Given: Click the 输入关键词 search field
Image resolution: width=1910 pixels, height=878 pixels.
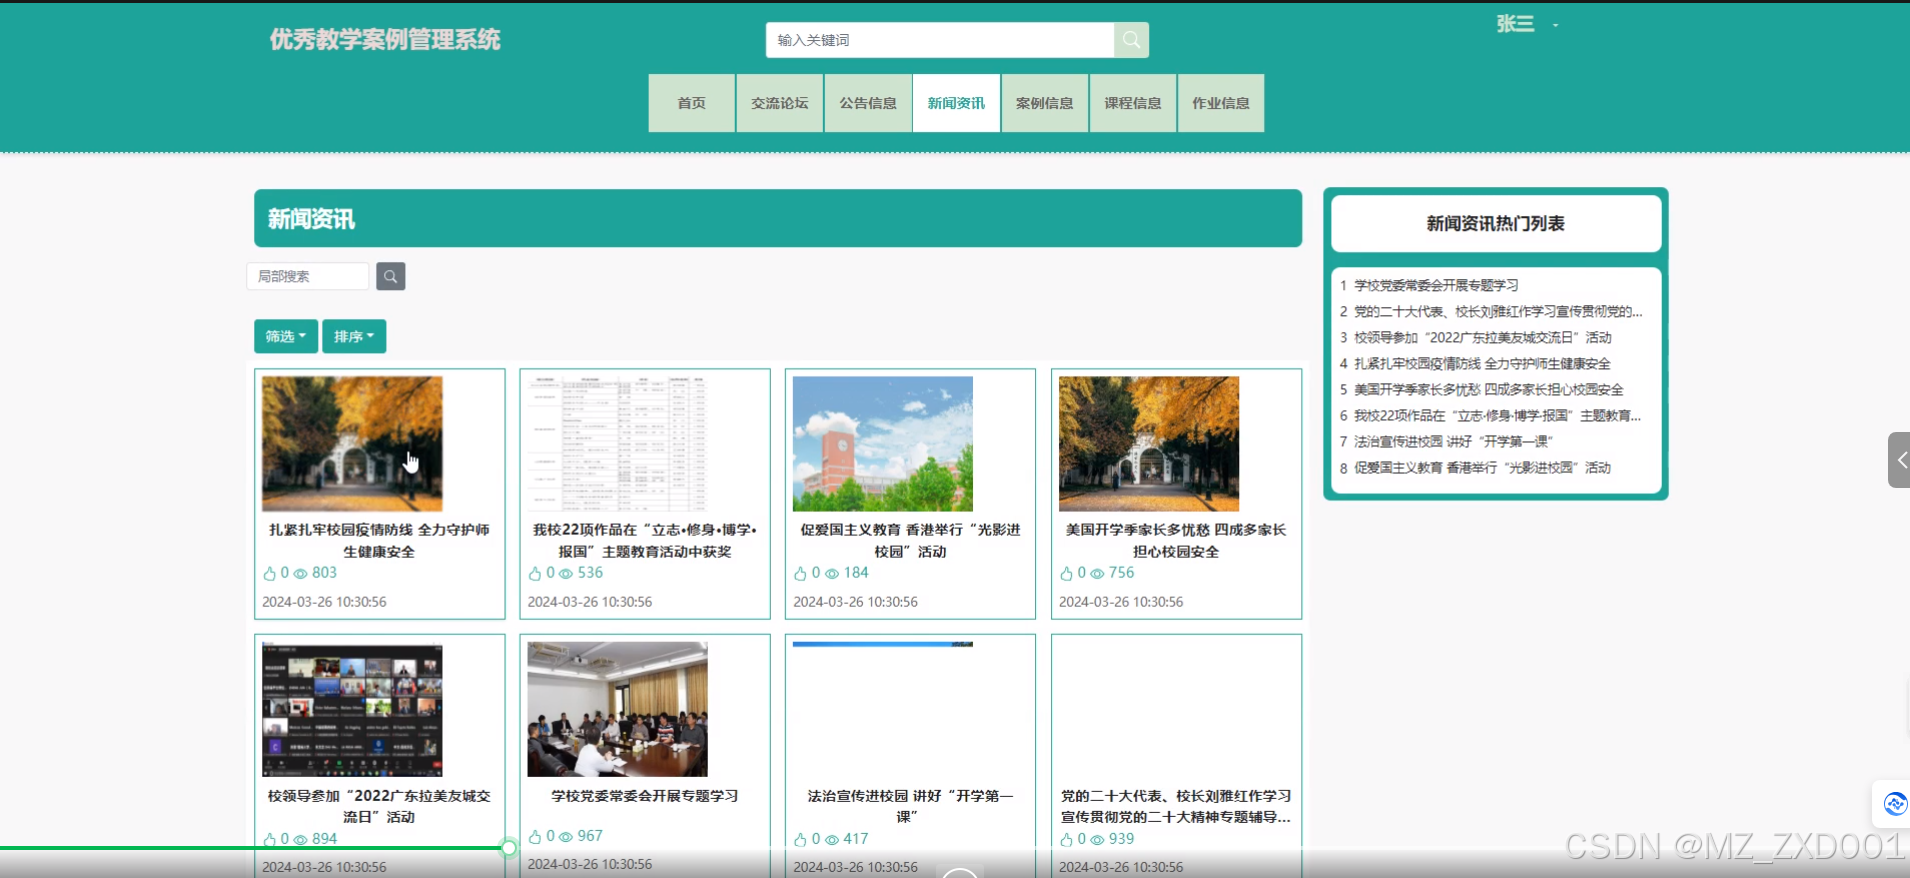Looking at the screenshot, I should click(940, 40).
